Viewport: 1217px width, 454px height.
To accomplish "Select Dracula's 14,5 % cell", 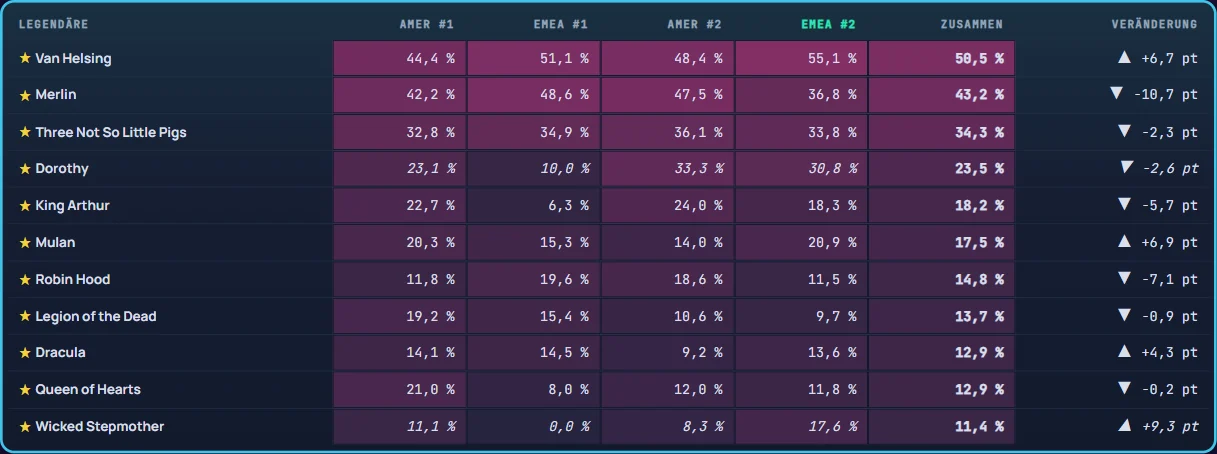I will pos(534,352).
